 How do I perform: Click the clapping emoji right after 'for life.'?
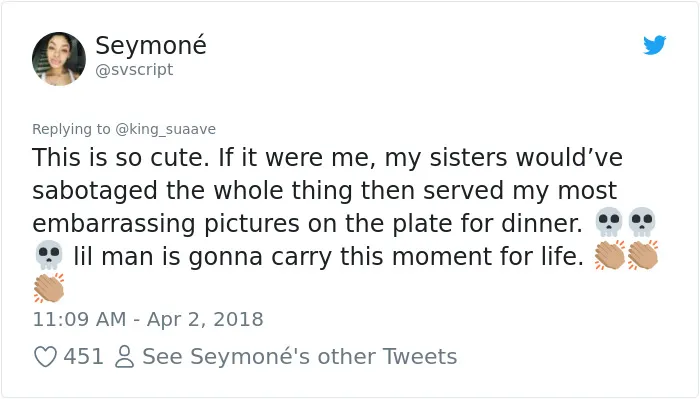609,255
